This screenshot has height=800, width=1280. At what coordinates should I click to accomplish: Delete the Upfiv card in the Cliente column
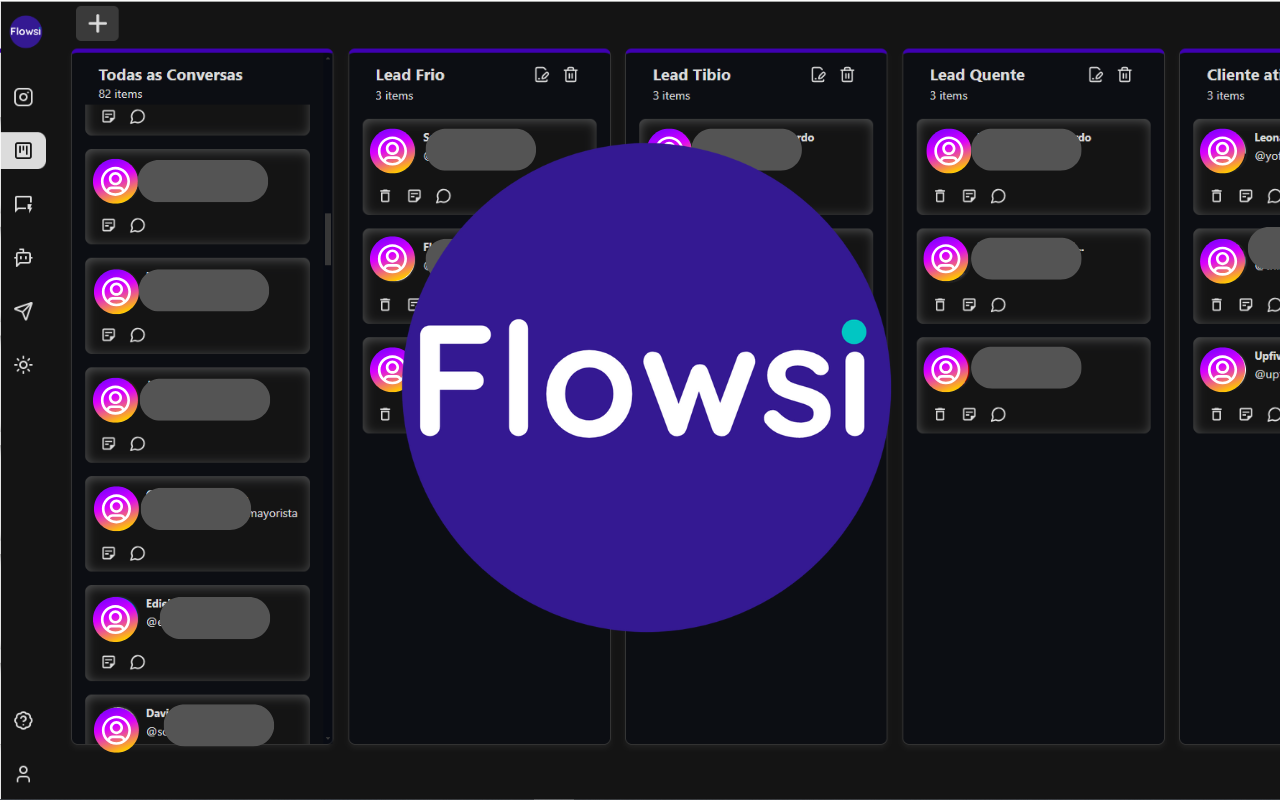[1217, 414]
